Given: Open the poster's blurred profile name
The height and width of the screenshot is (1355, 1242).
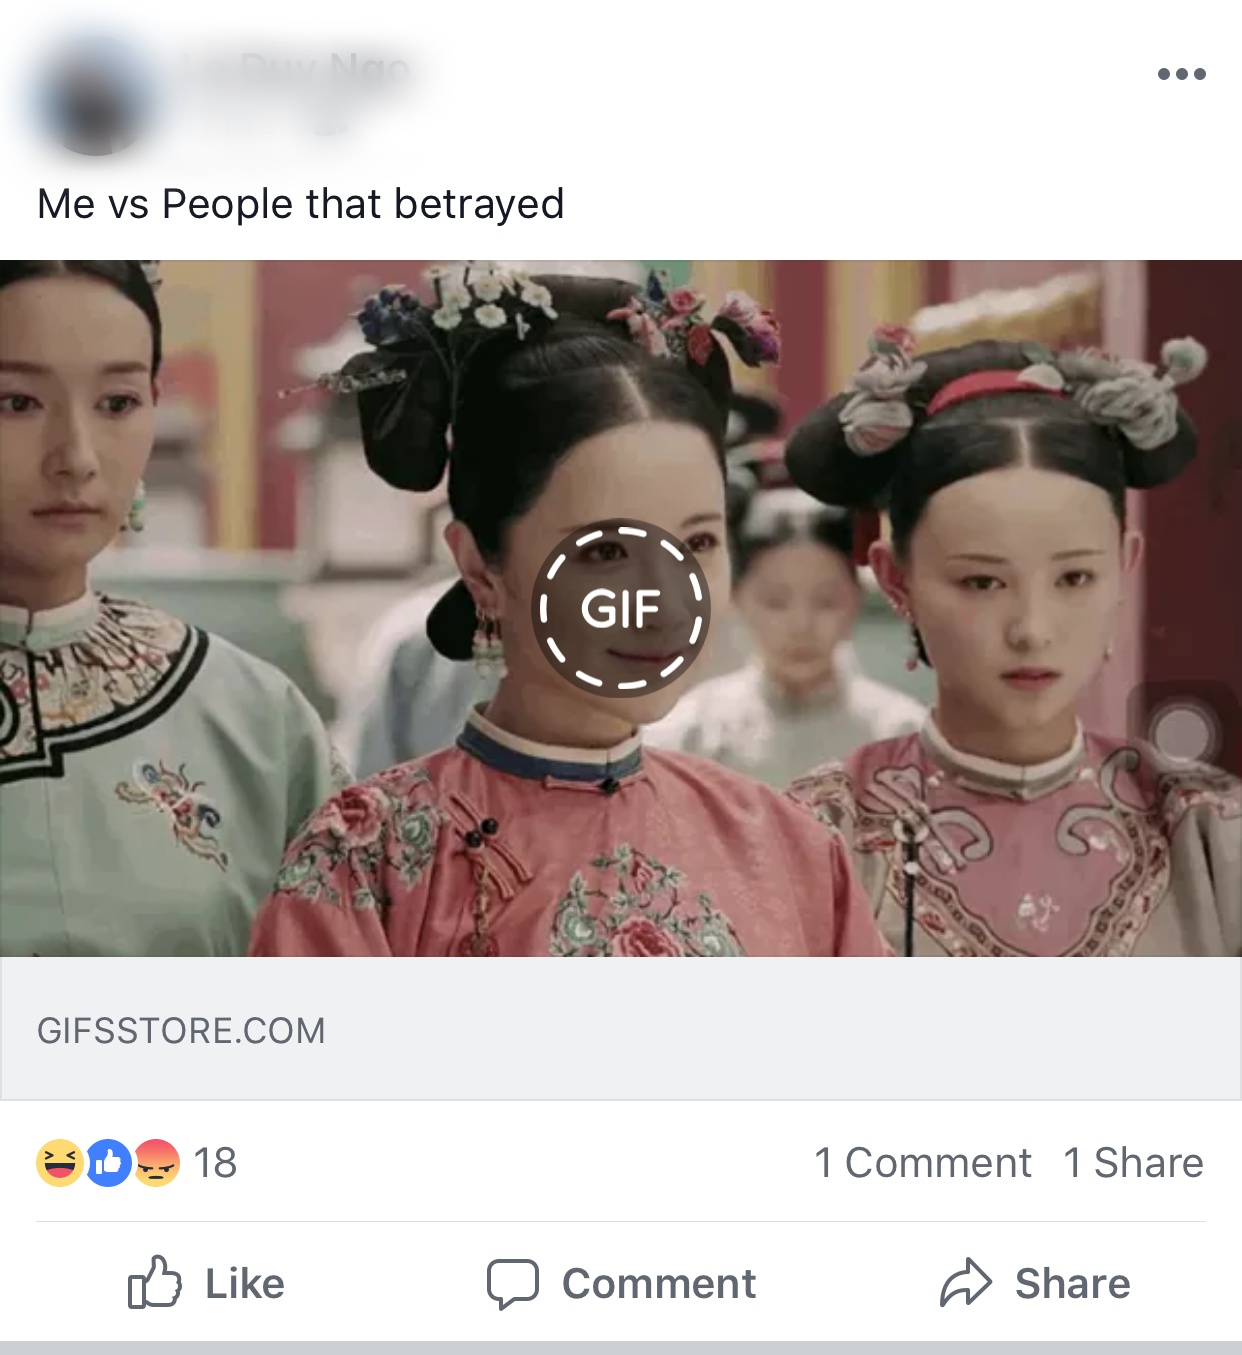Looking at the screenshot, I should pos(296,70).
